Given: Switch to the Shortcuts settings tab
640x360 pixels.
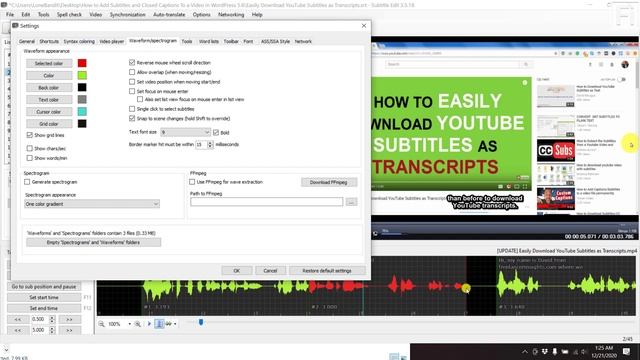Looking at the screenshot, I should (49, 41).
